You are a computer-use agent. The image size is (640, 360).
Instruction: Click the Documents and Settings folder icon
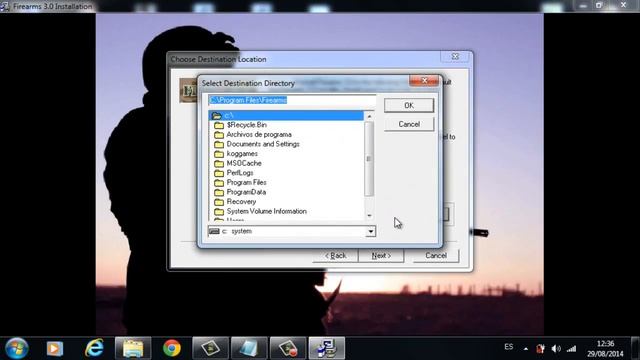point(219,144)
